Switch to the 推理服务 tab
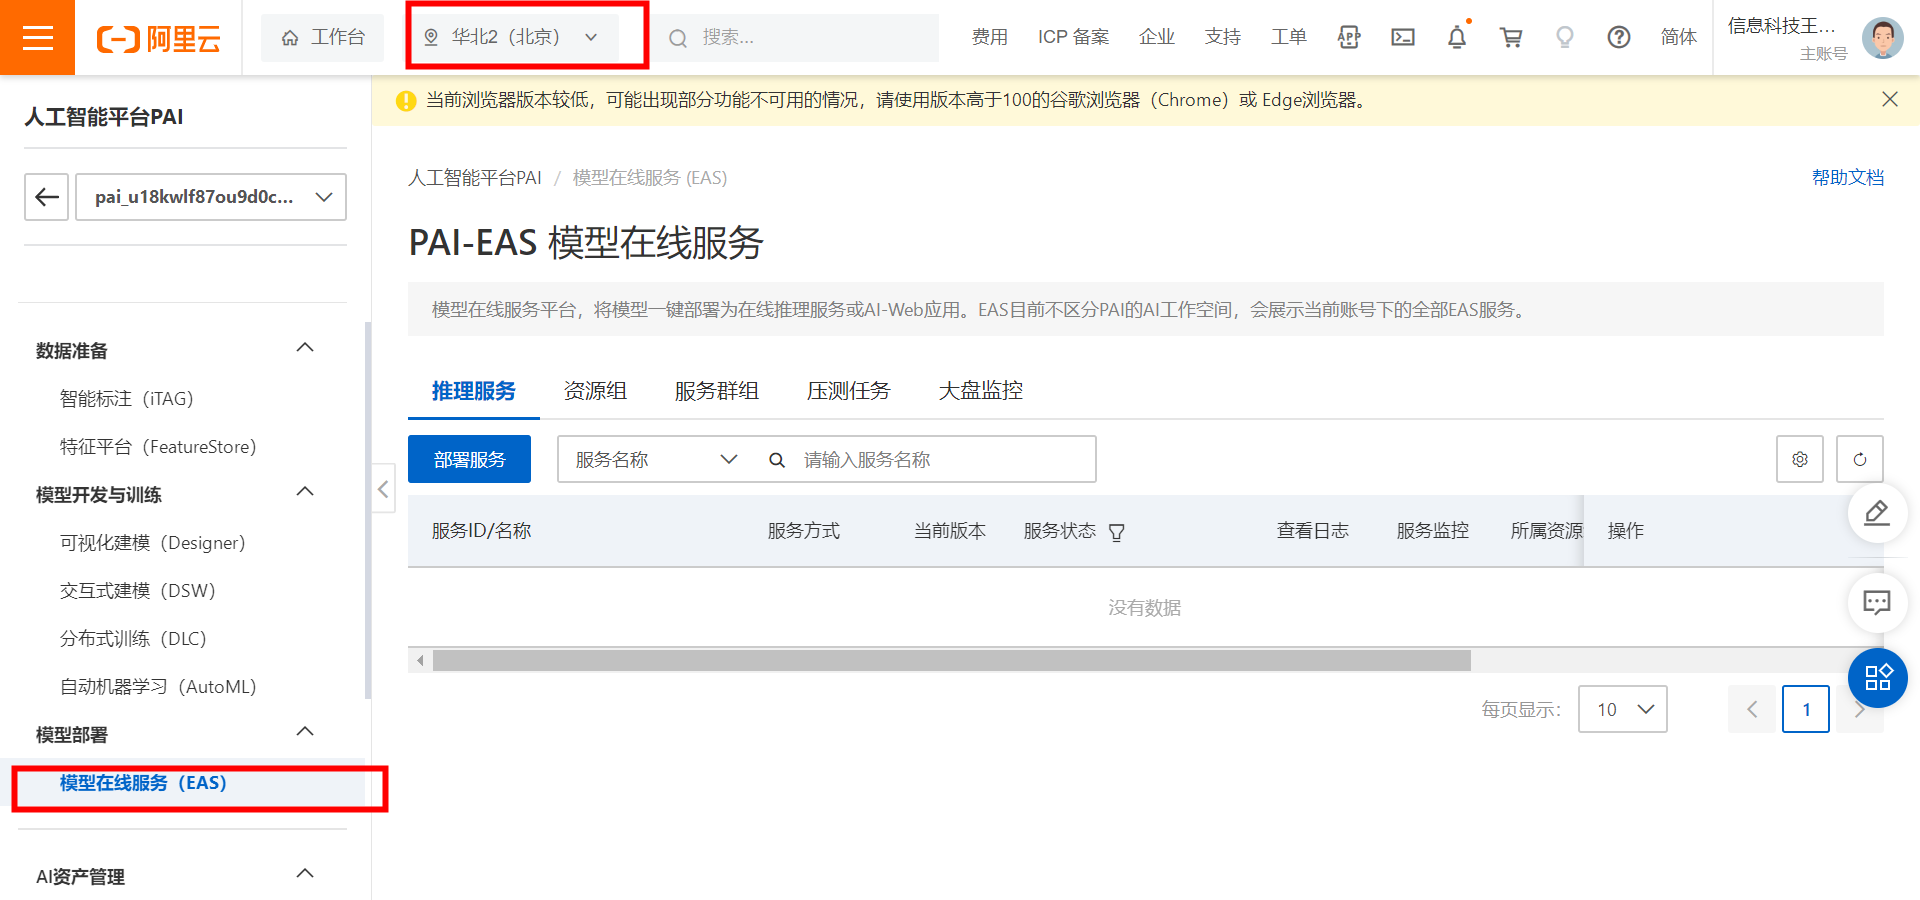 473,391
